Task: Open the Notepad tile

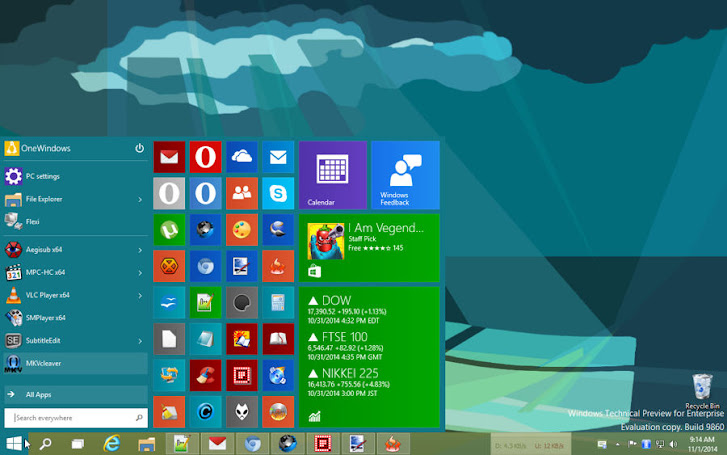Action: click(x=205, y=339)
